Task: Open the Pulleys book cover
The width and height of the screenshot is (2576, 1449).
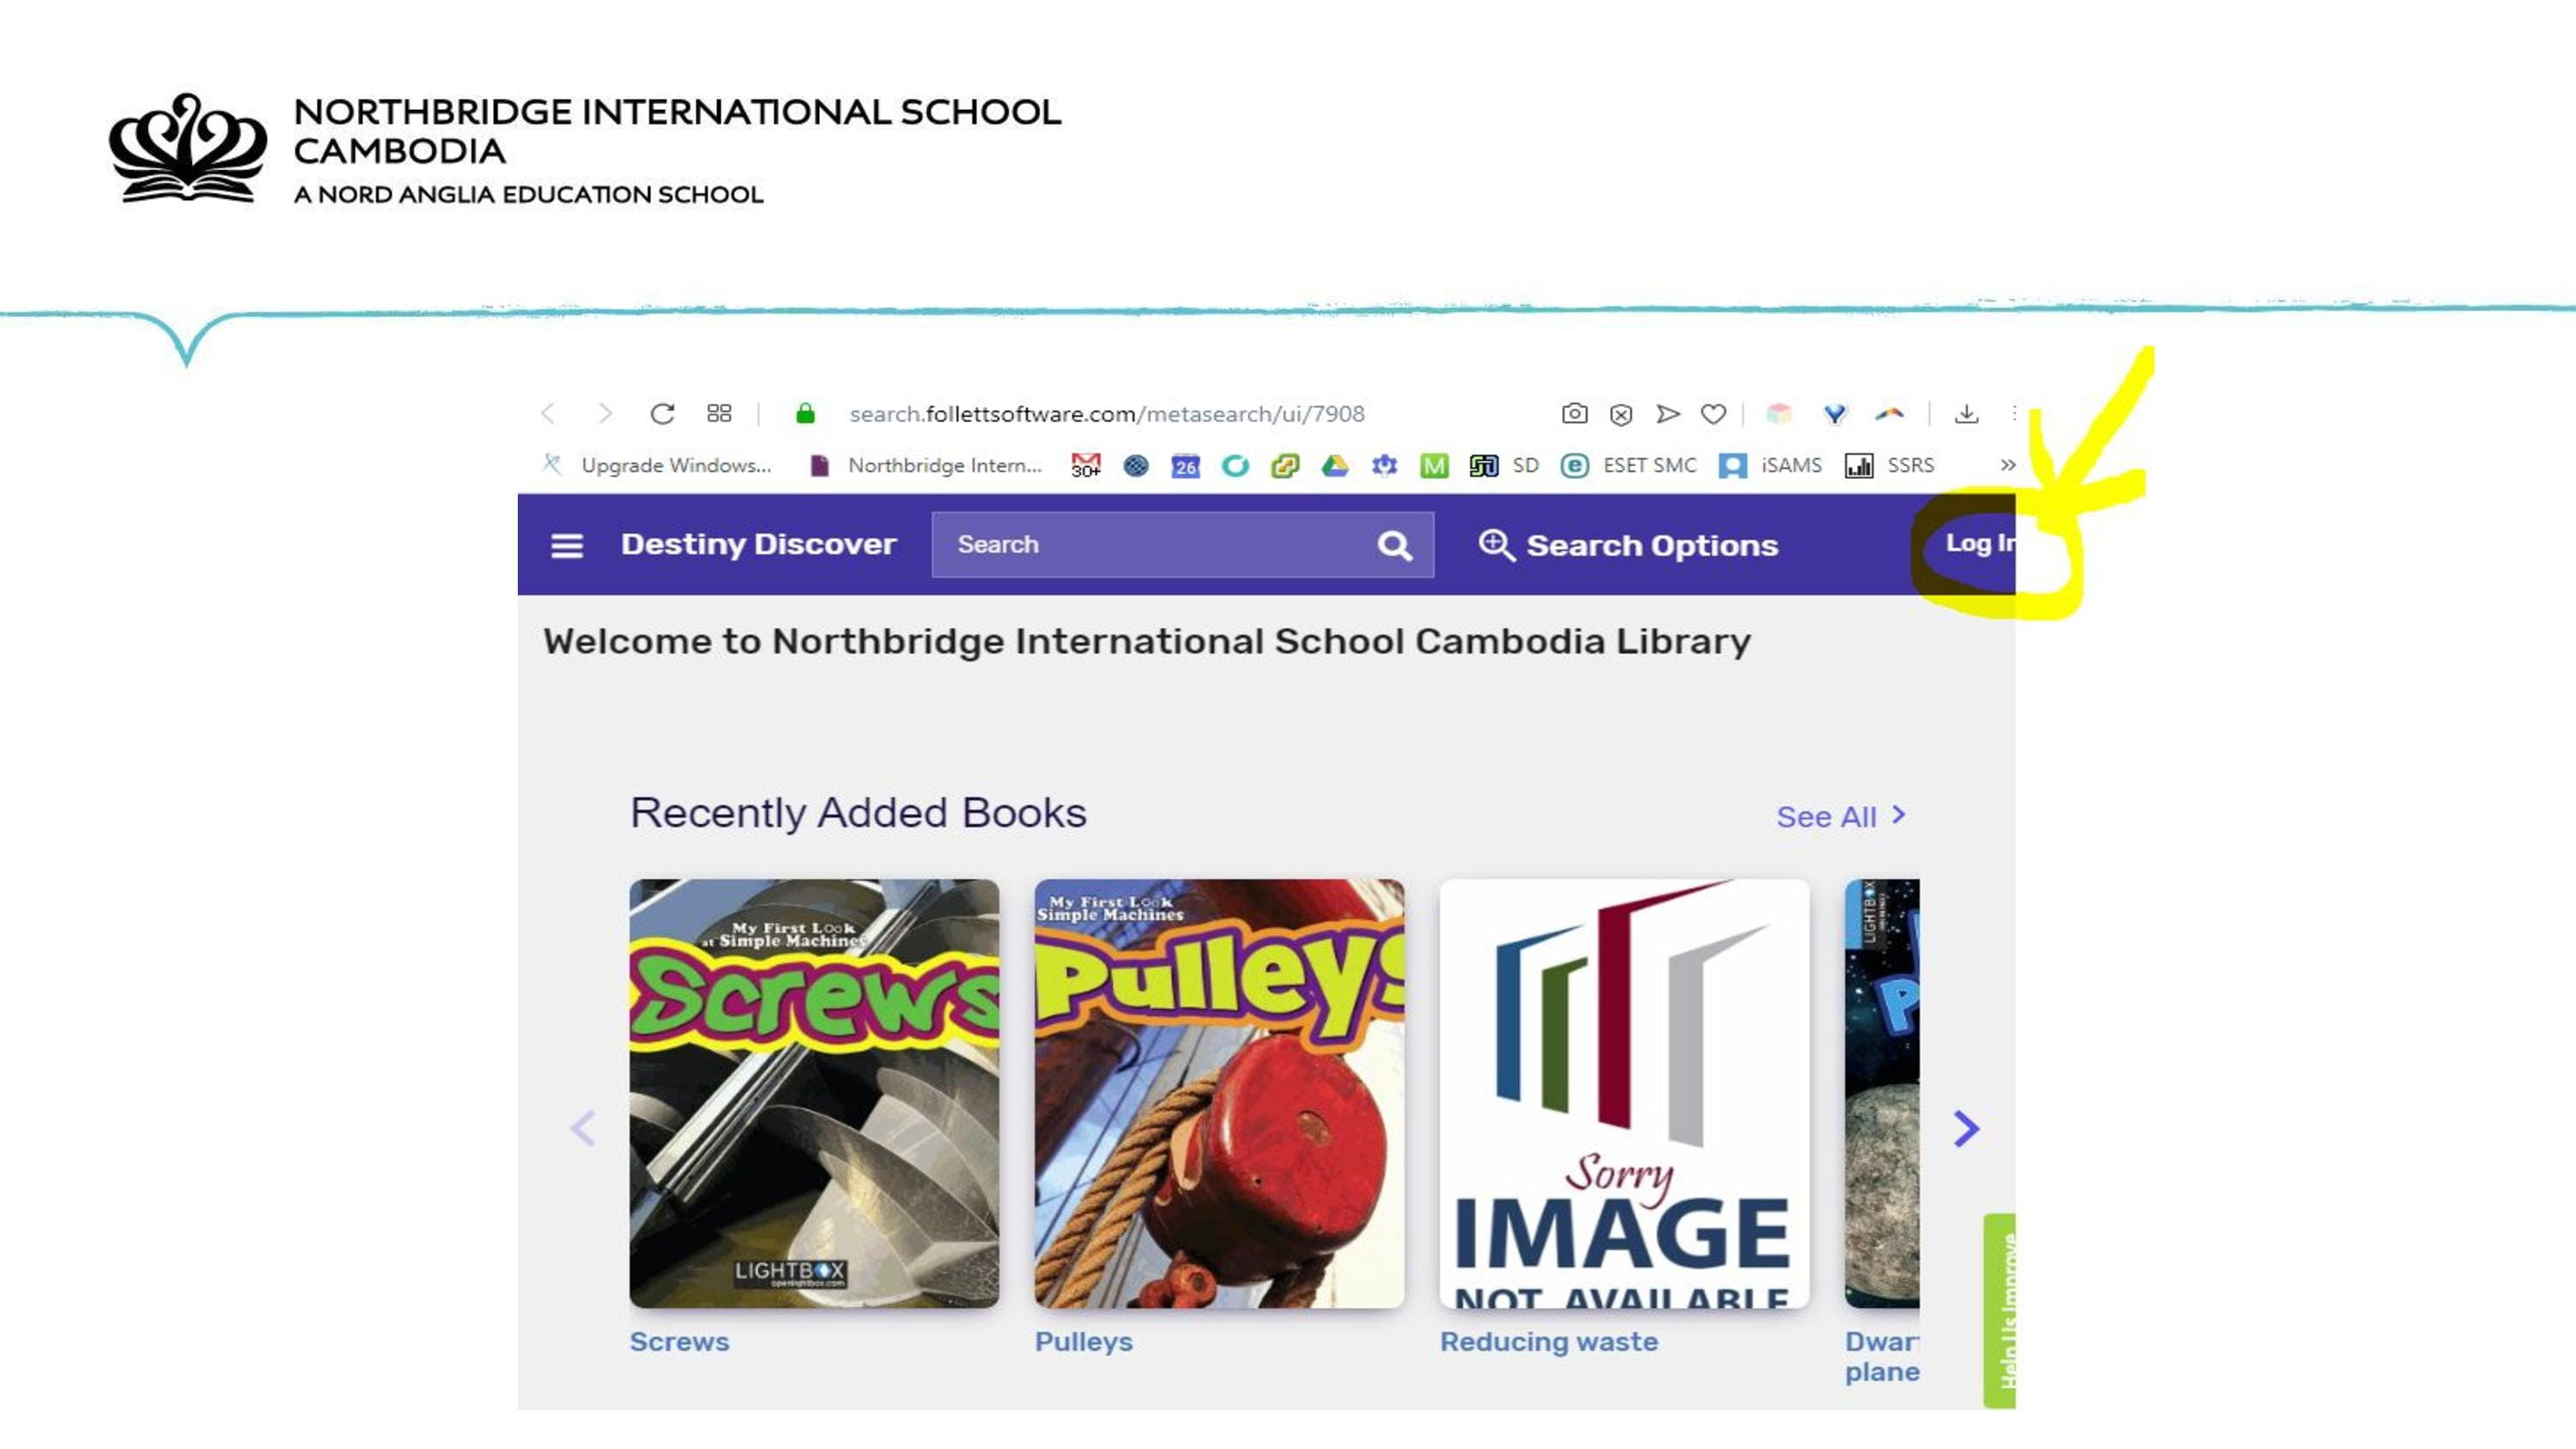Action: point(1219,1094)
